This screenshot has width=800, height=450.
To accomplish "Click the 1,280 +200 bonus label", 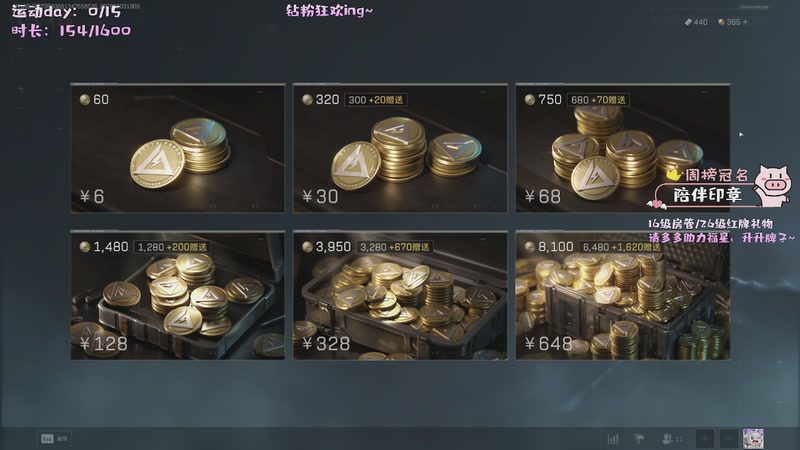I will coord(172,247).
